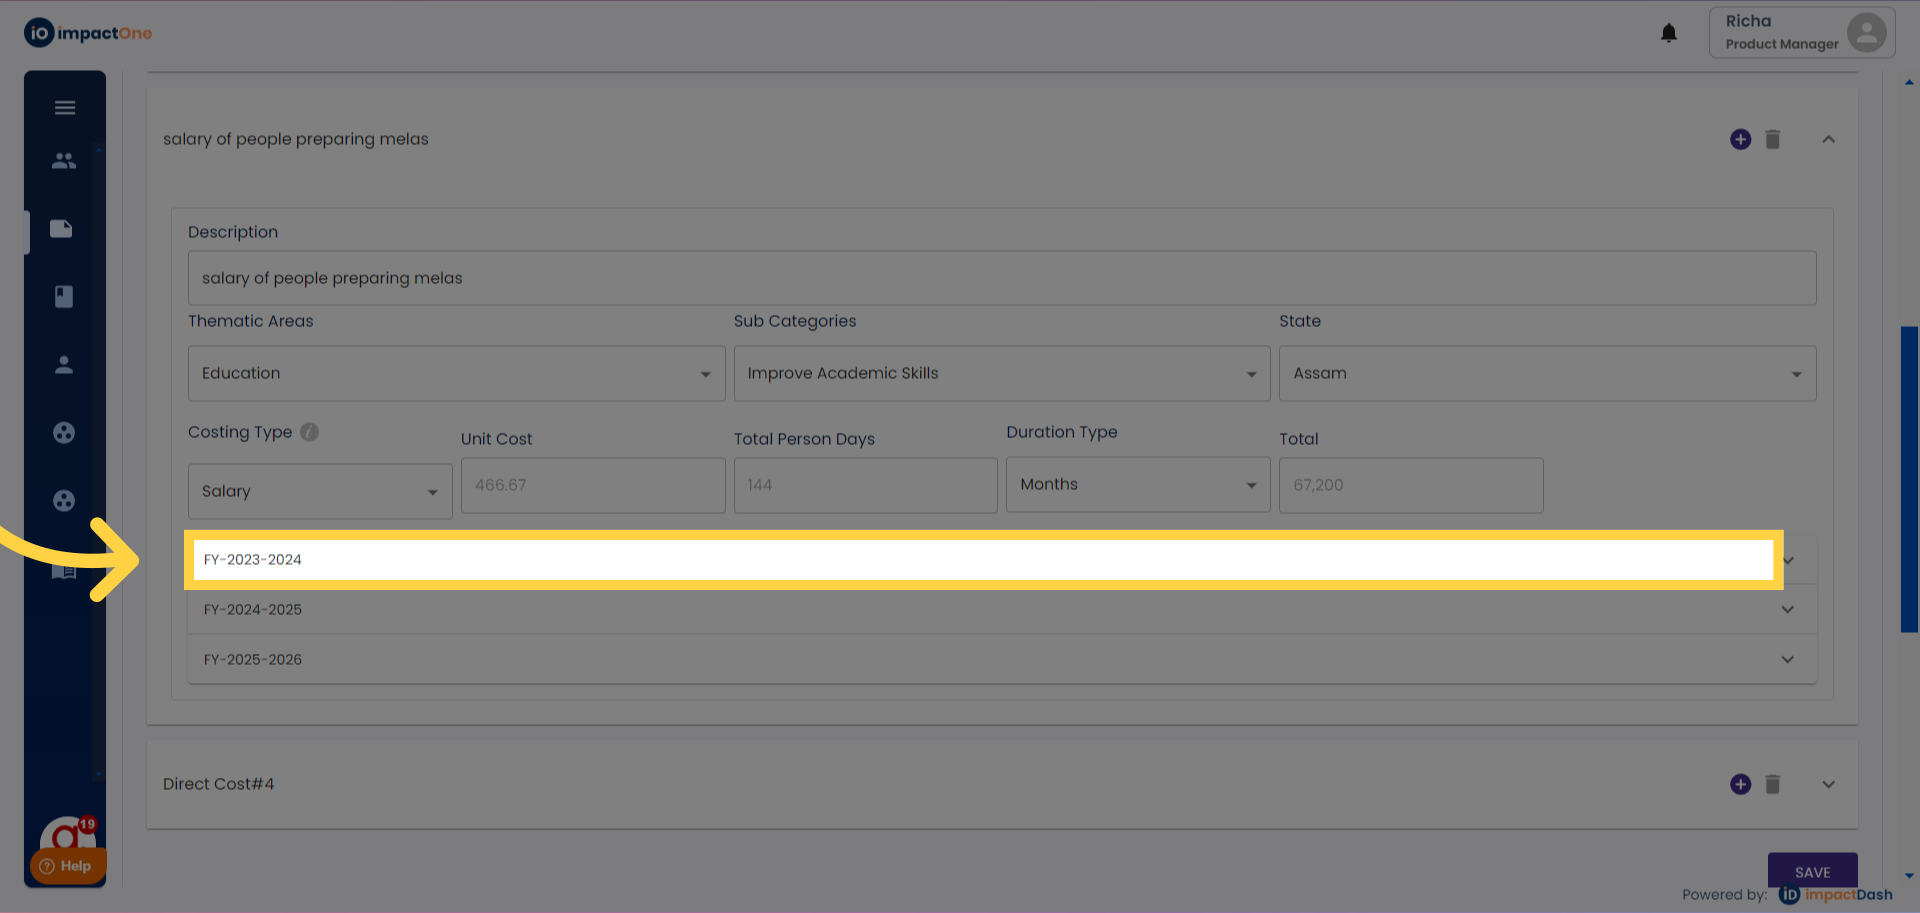Open the State dropdown showing Assam
The image size is (1920, 913).
(x=1546, y=373)
